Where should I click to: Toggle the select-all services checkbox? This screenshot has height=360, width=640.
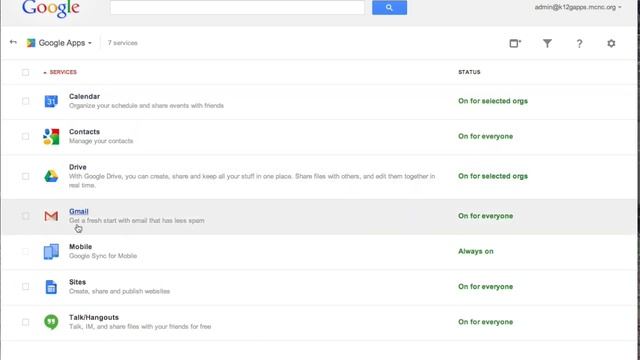click(x=25, y=72)
